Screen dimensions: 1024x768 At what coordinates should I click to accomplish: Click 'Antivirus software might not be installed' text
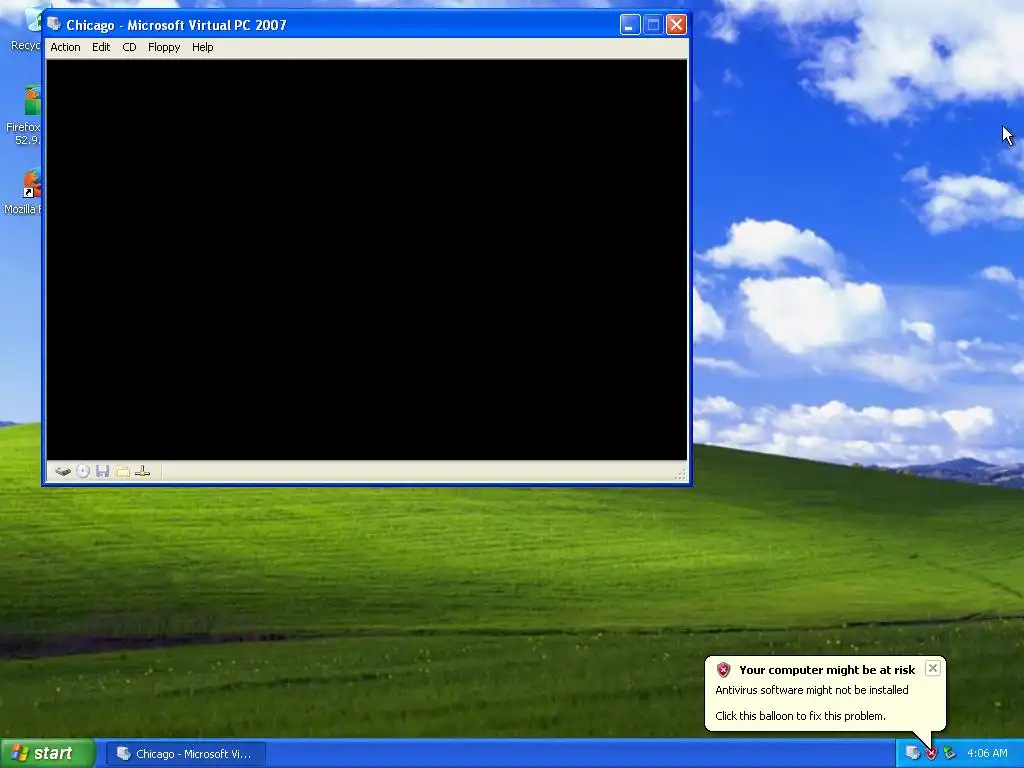click(812, 690)
